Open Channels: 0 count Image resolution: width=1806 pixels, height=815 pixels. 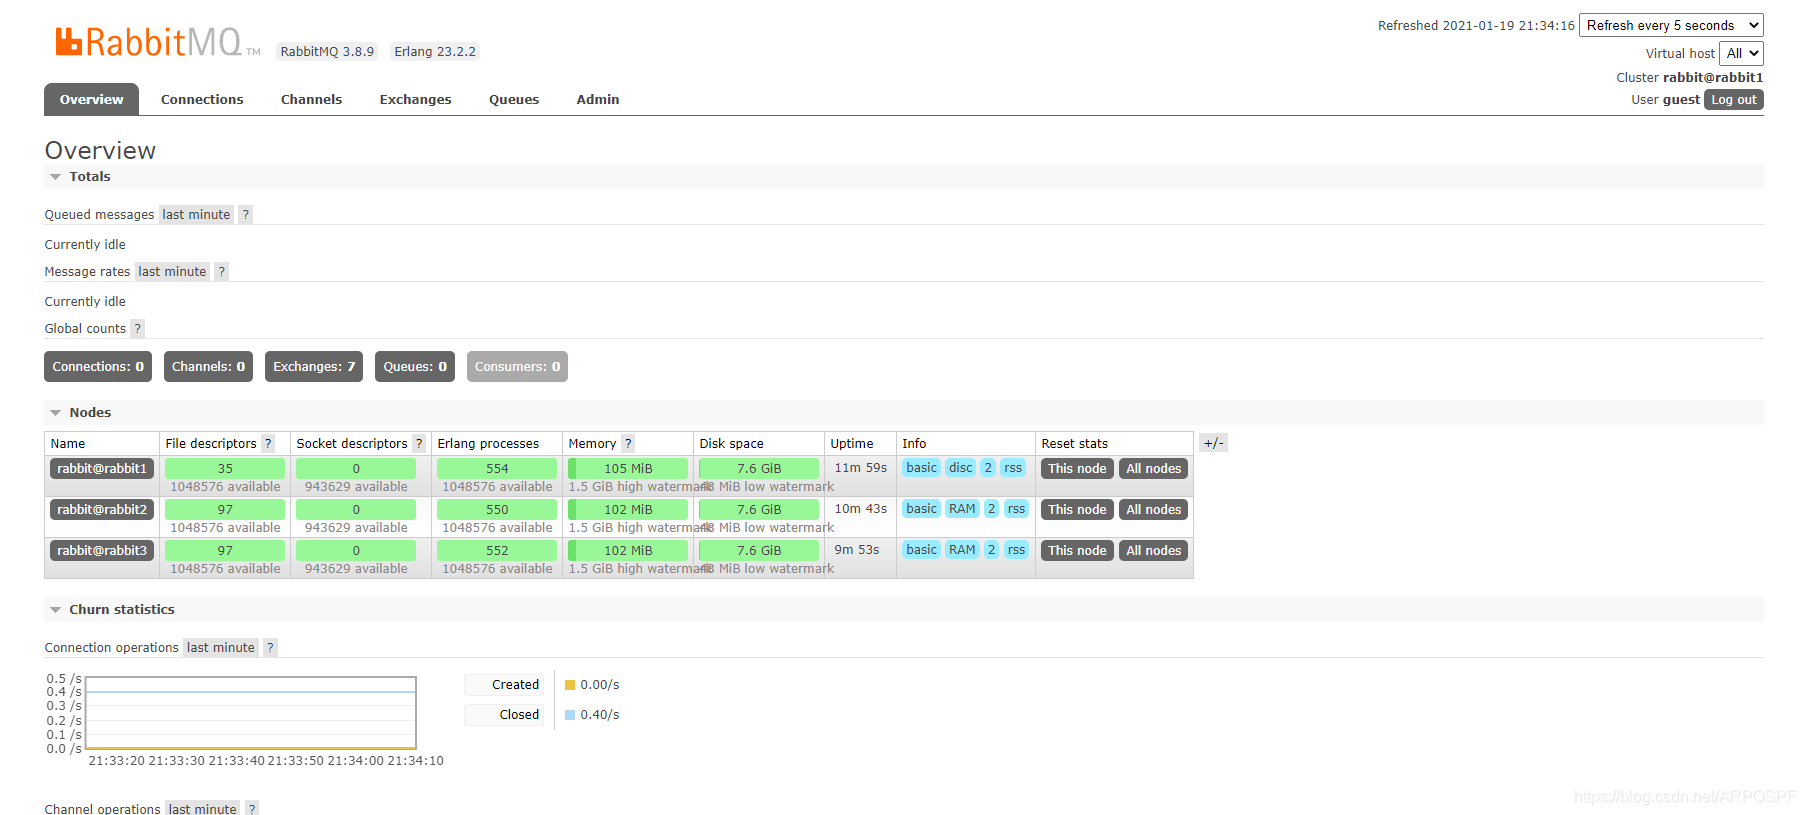[x=208, y=366]
